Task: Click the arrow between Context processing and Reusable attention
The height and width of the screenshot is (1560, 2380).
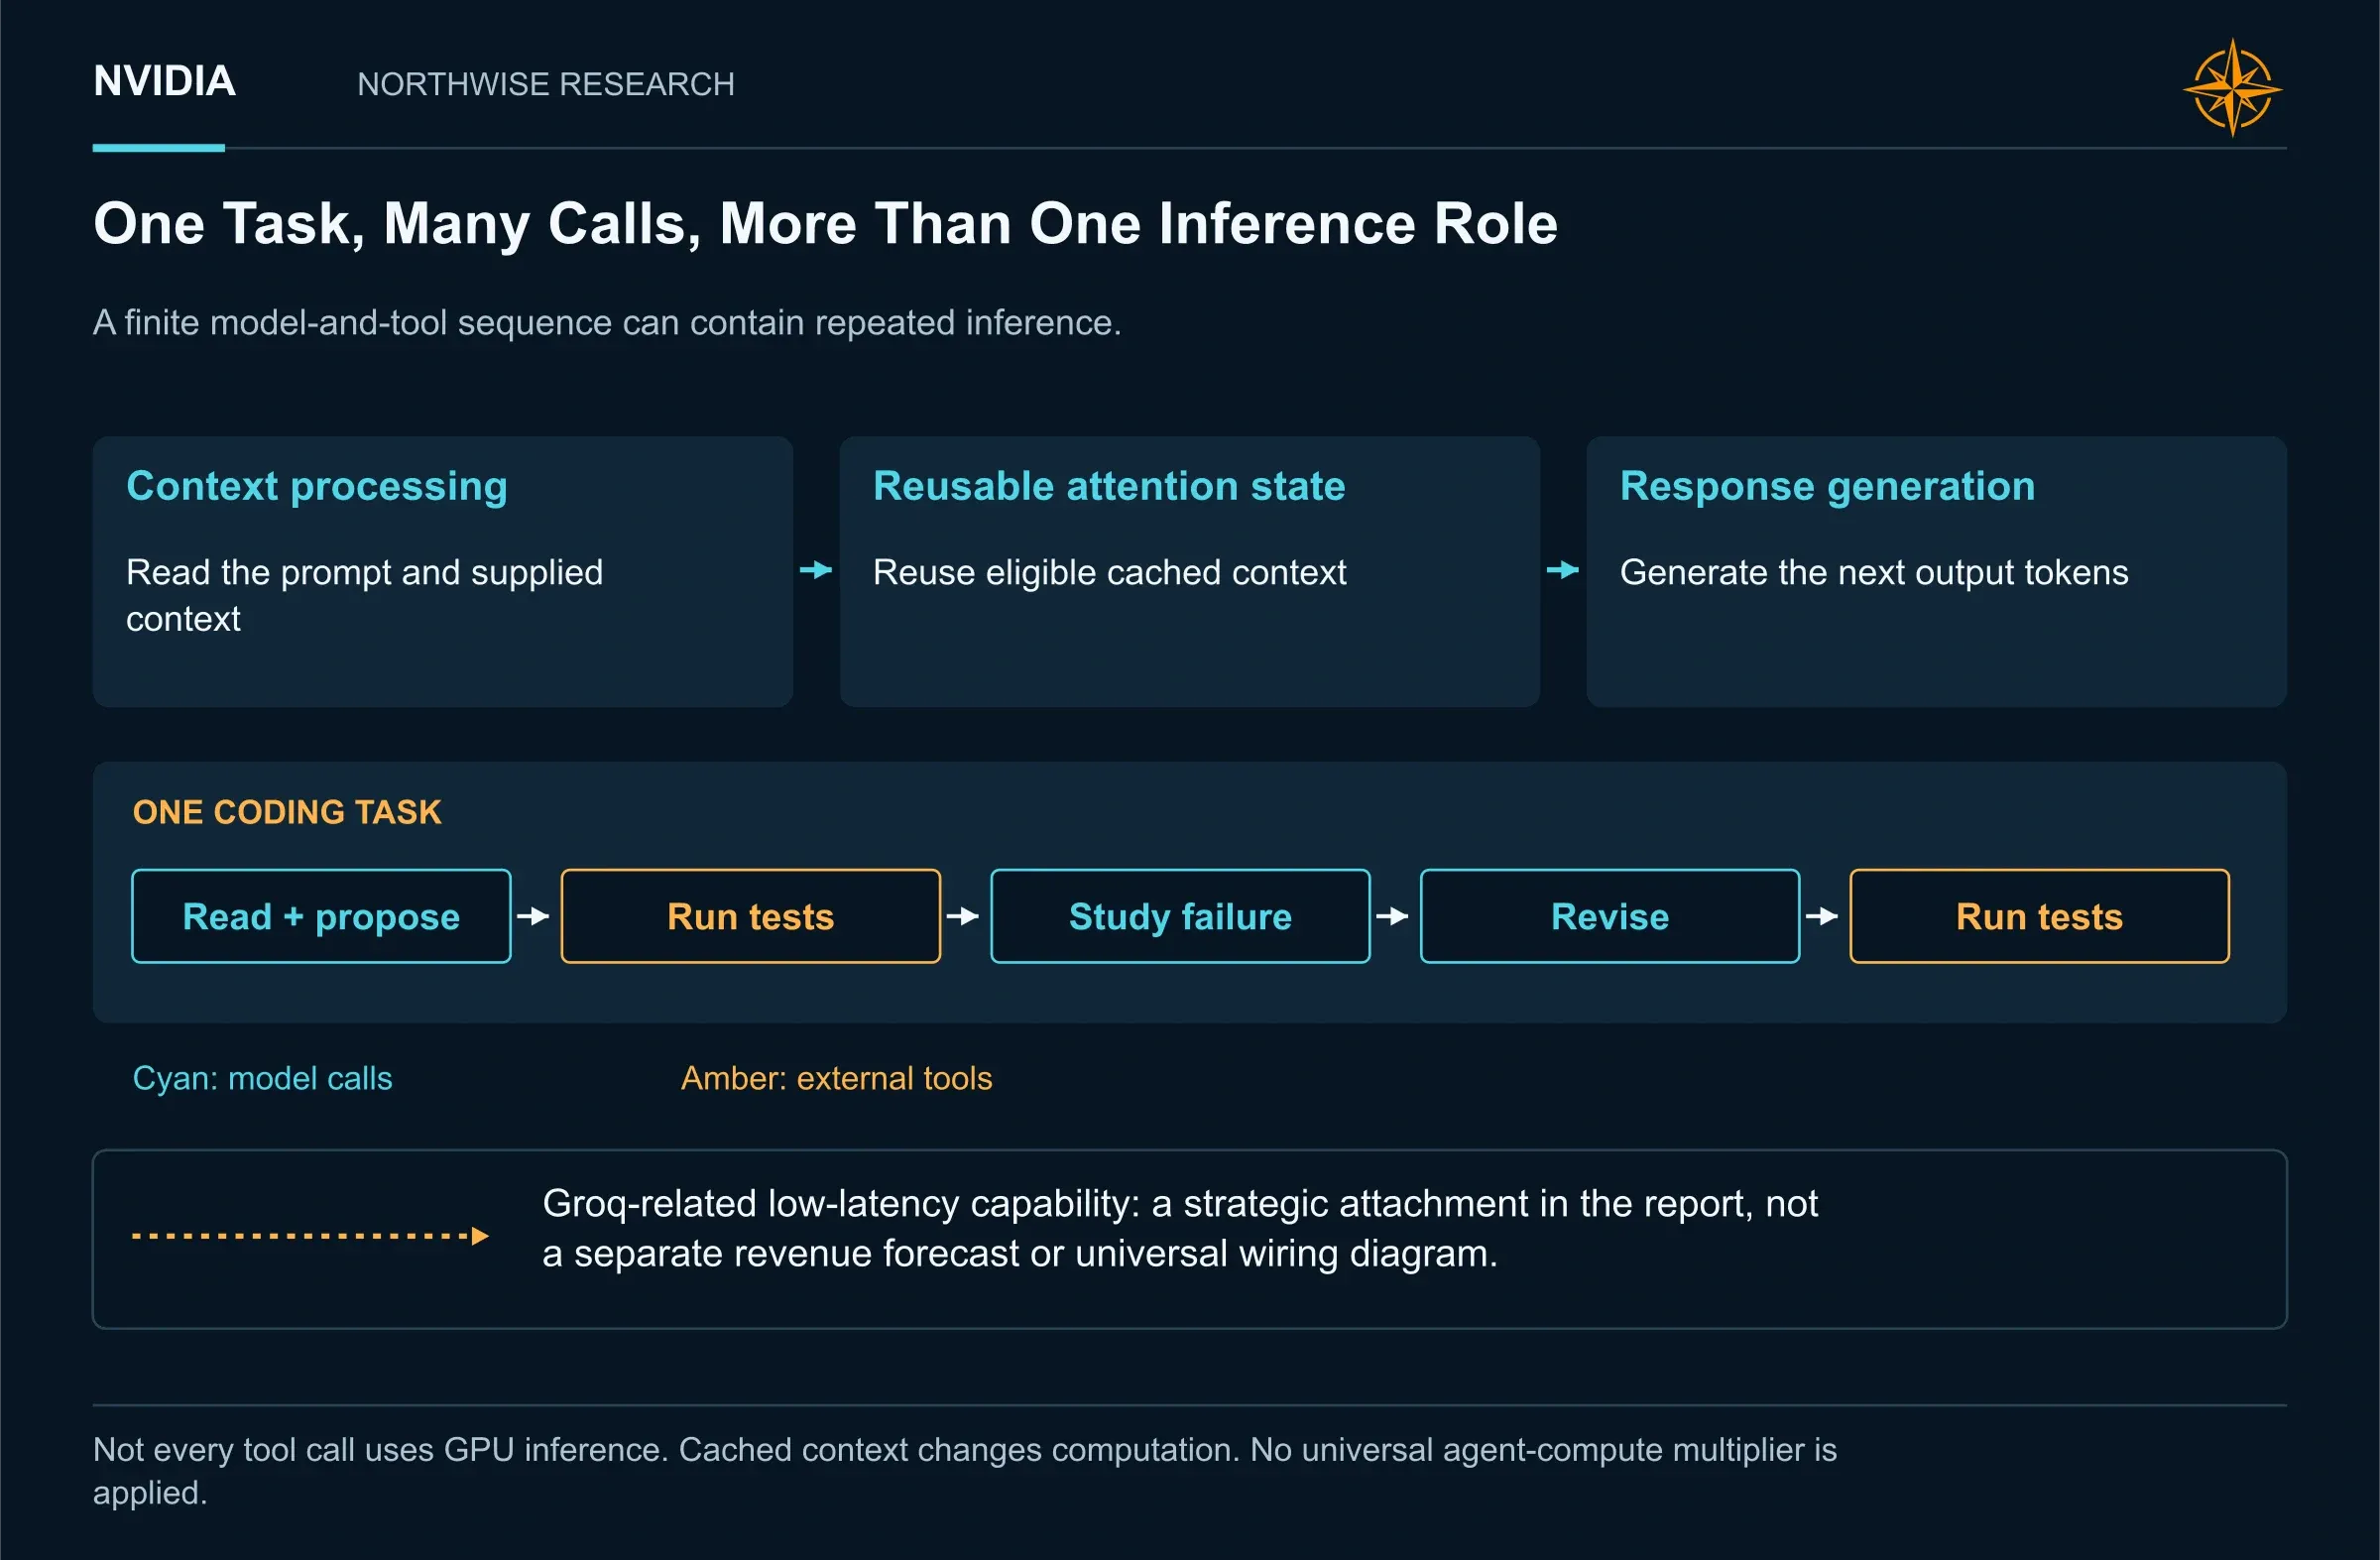Action: click(816, 570)
